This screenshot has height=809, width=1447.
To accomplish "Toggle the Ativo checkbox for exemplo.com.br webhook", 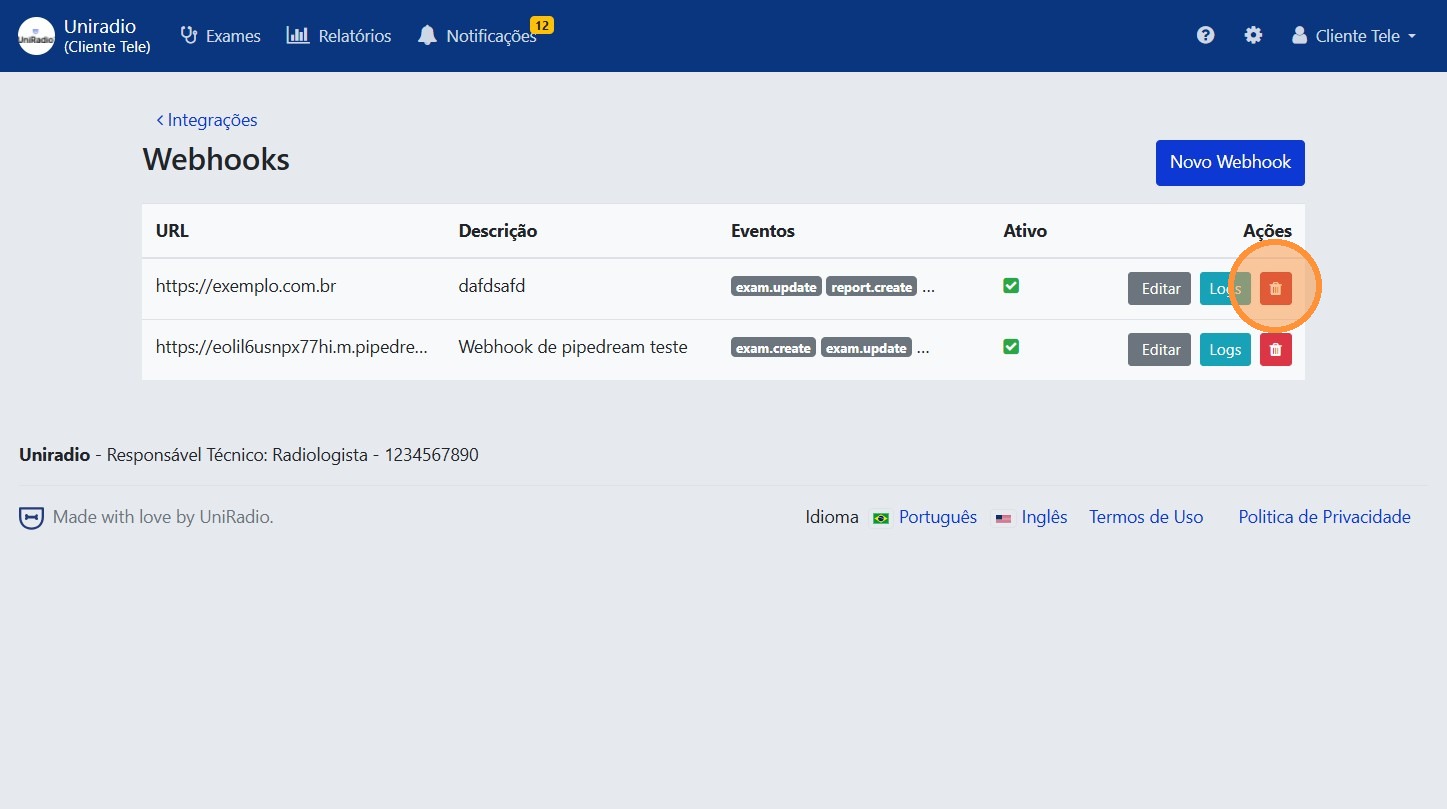I will [1011, 285].
